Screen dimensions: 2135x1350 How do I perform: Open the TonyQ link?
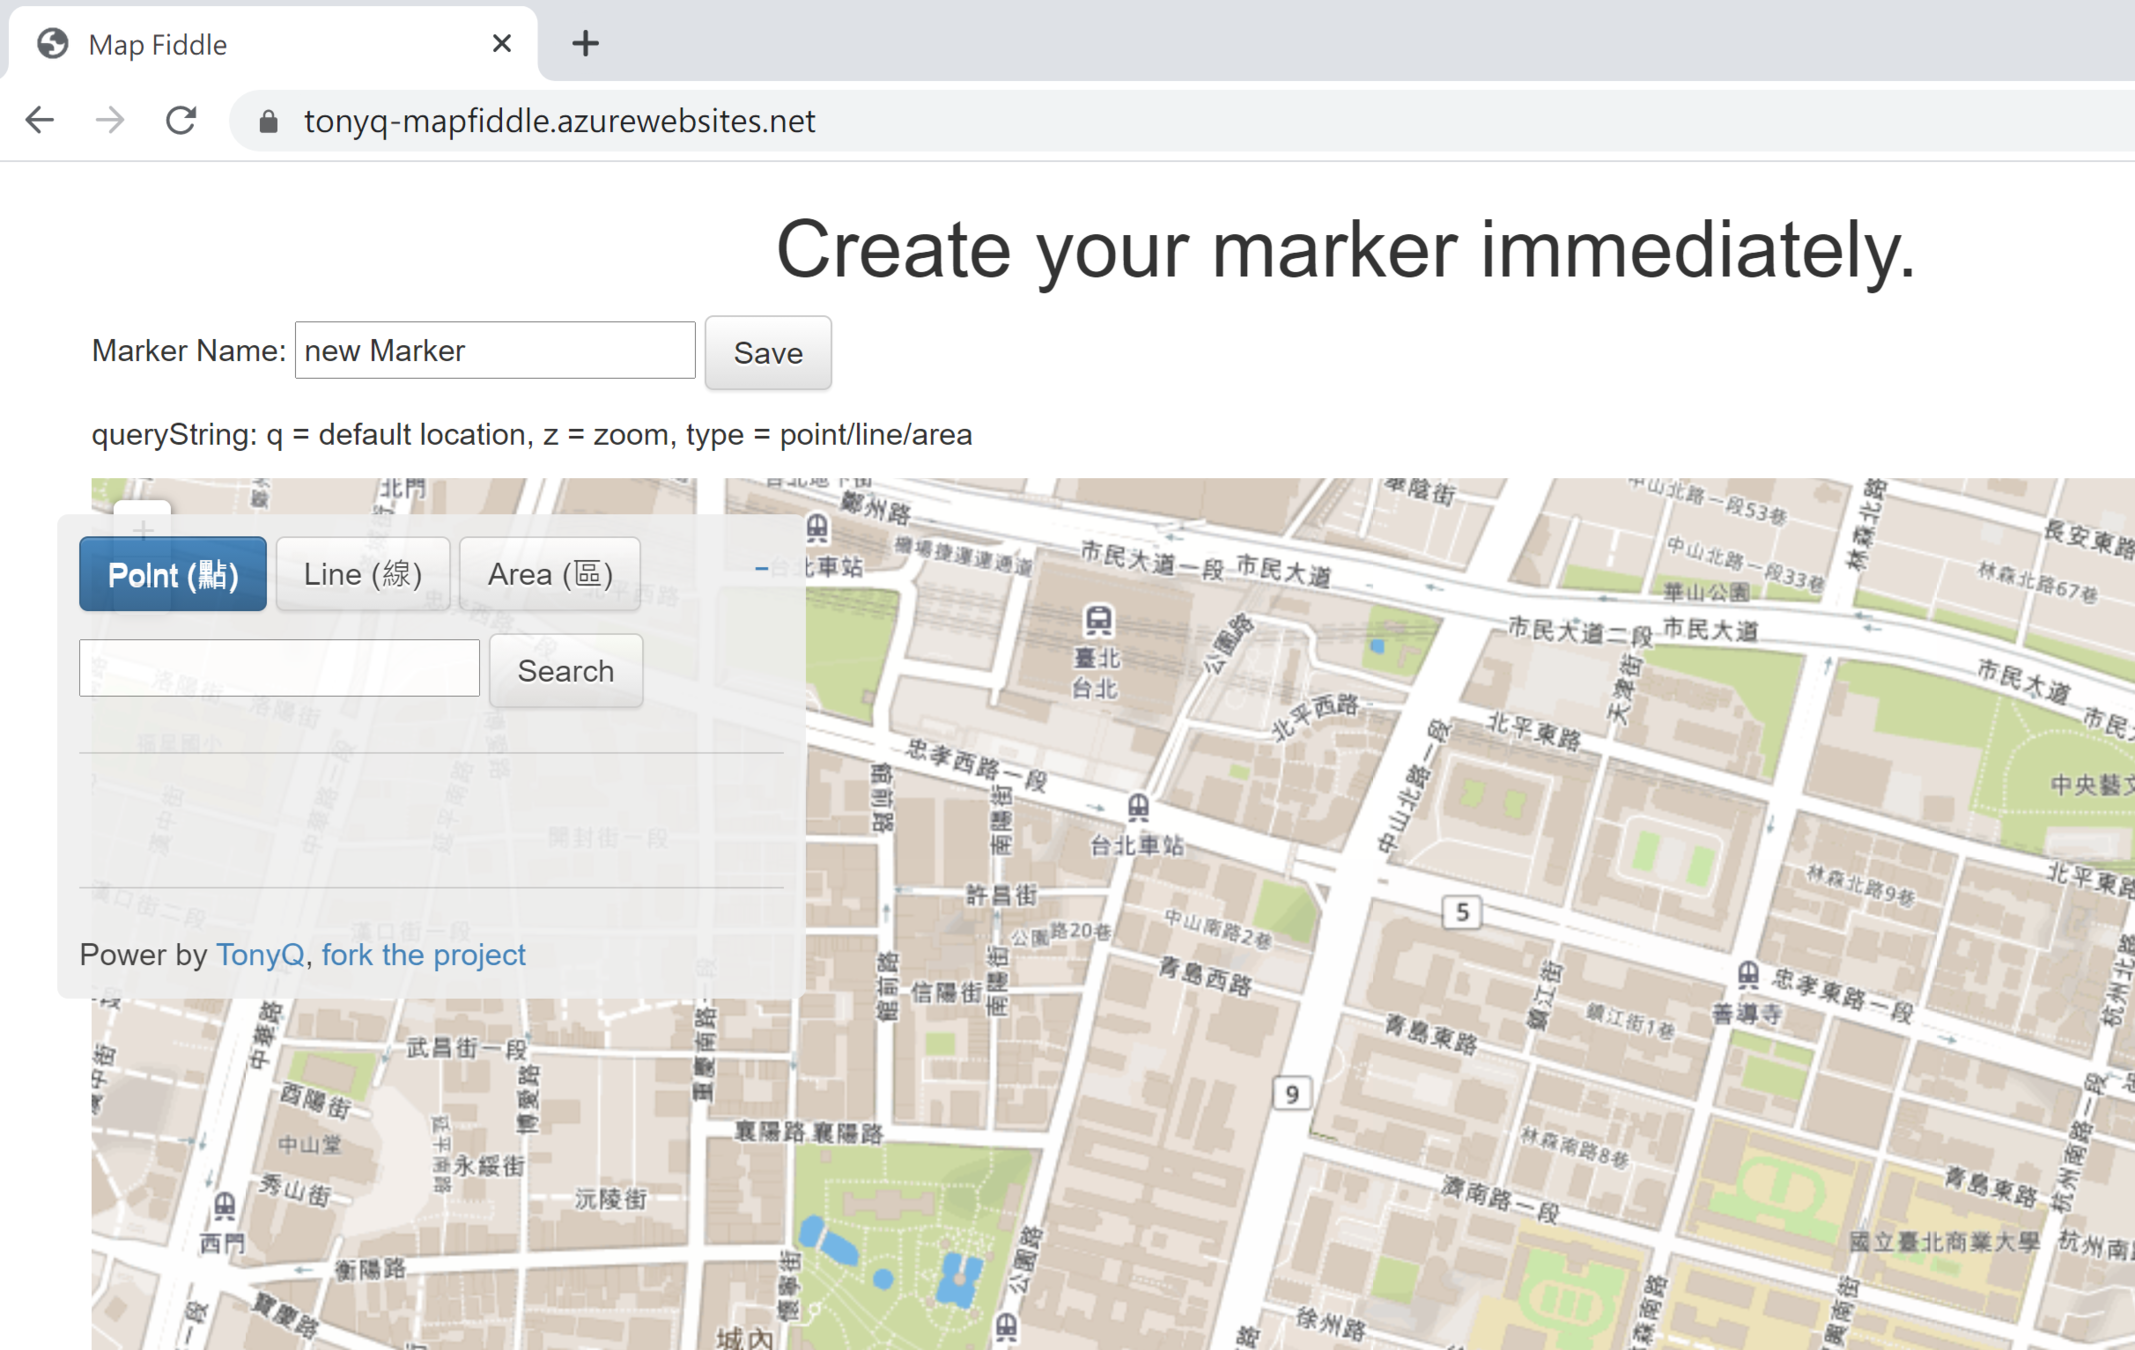tap(260, 954)
